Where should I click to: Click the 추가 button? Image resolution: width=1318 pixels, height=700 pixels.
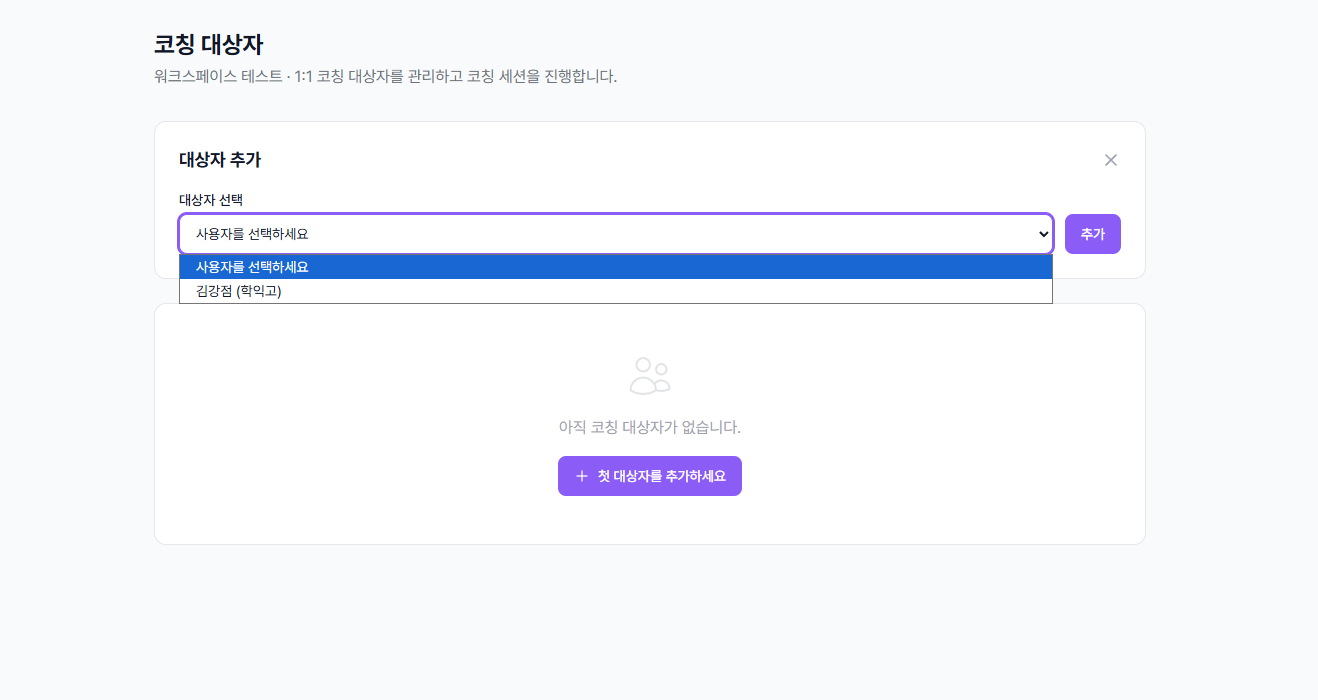click(1092, 233)
